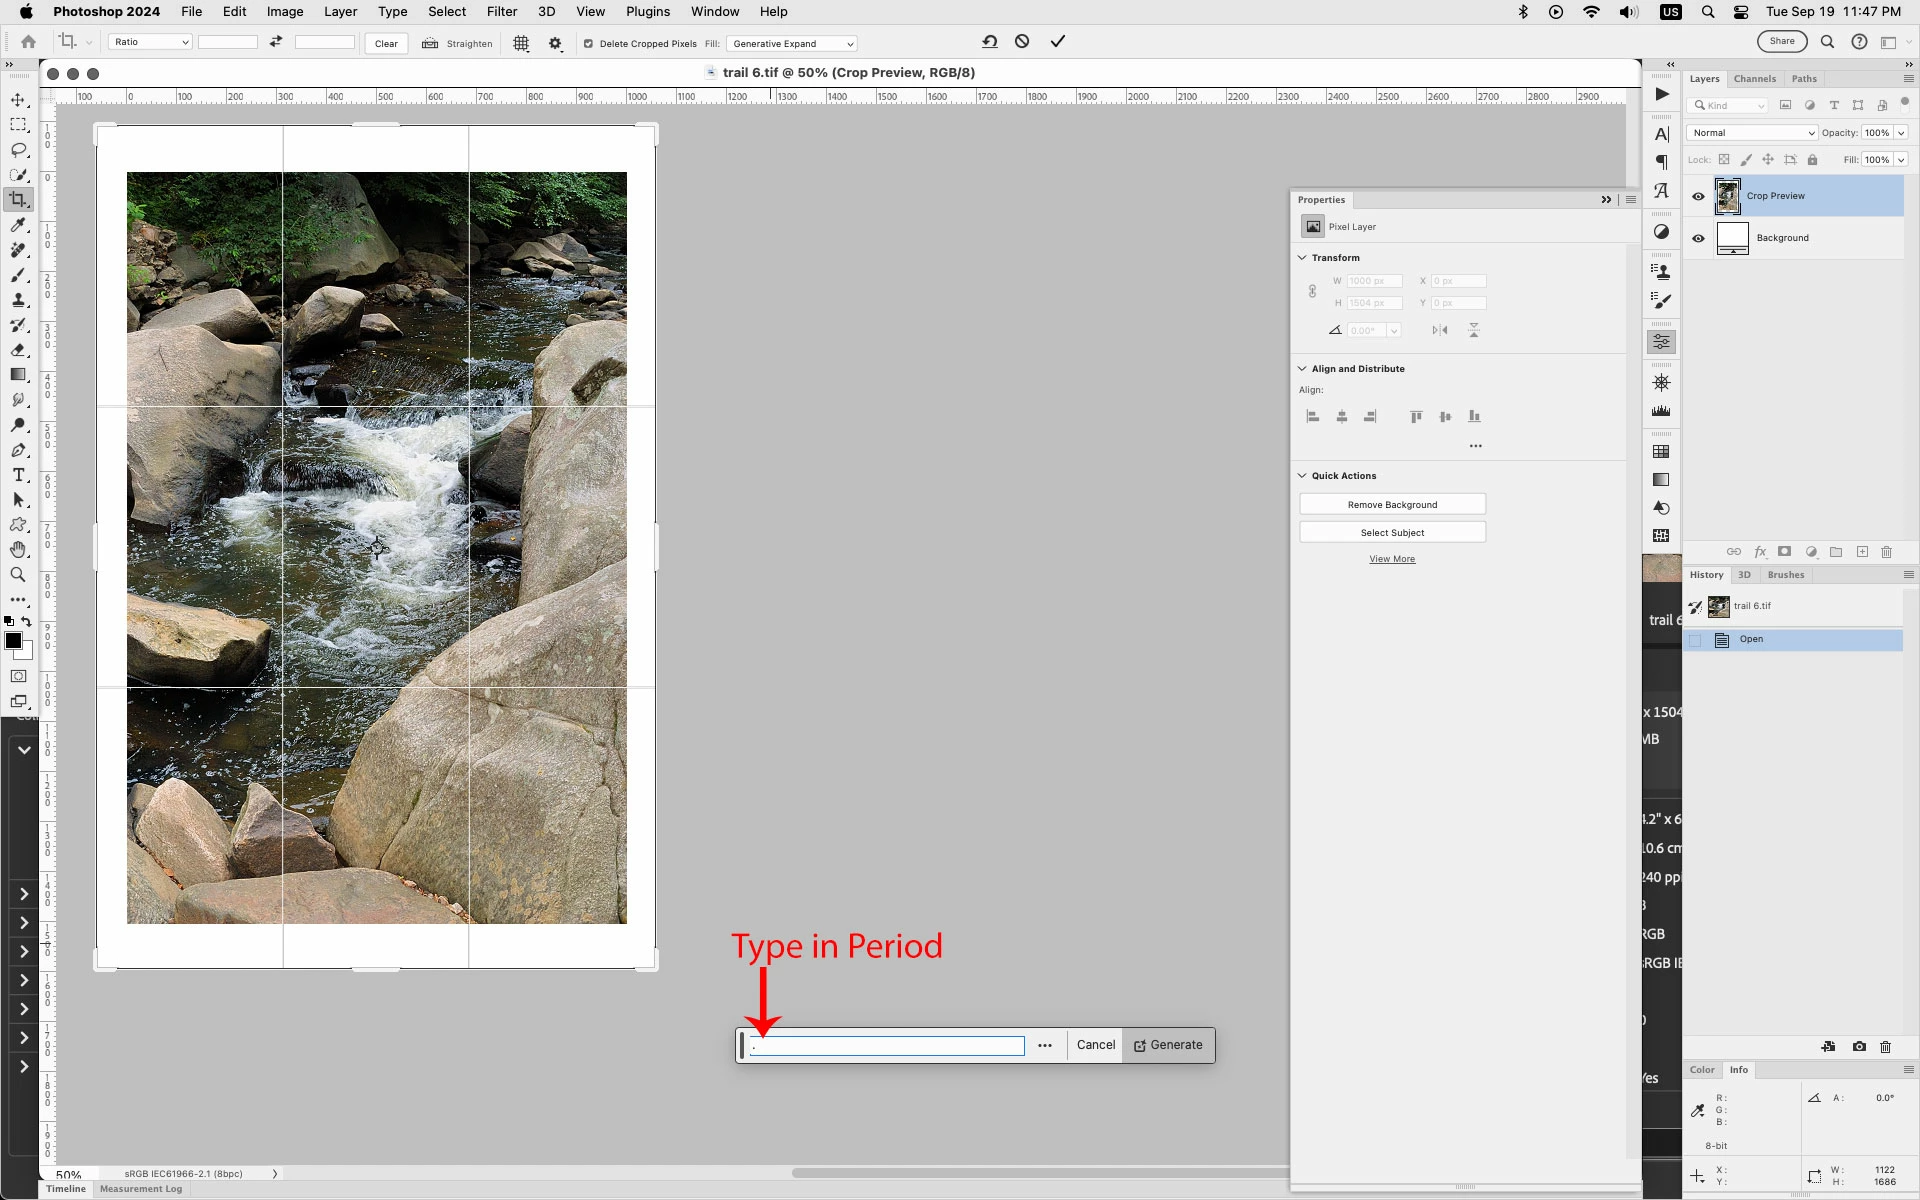The height and width of the screenshot is (1200, 1920).
Task: Pick the Hand tool
Action: pos(18,550)
